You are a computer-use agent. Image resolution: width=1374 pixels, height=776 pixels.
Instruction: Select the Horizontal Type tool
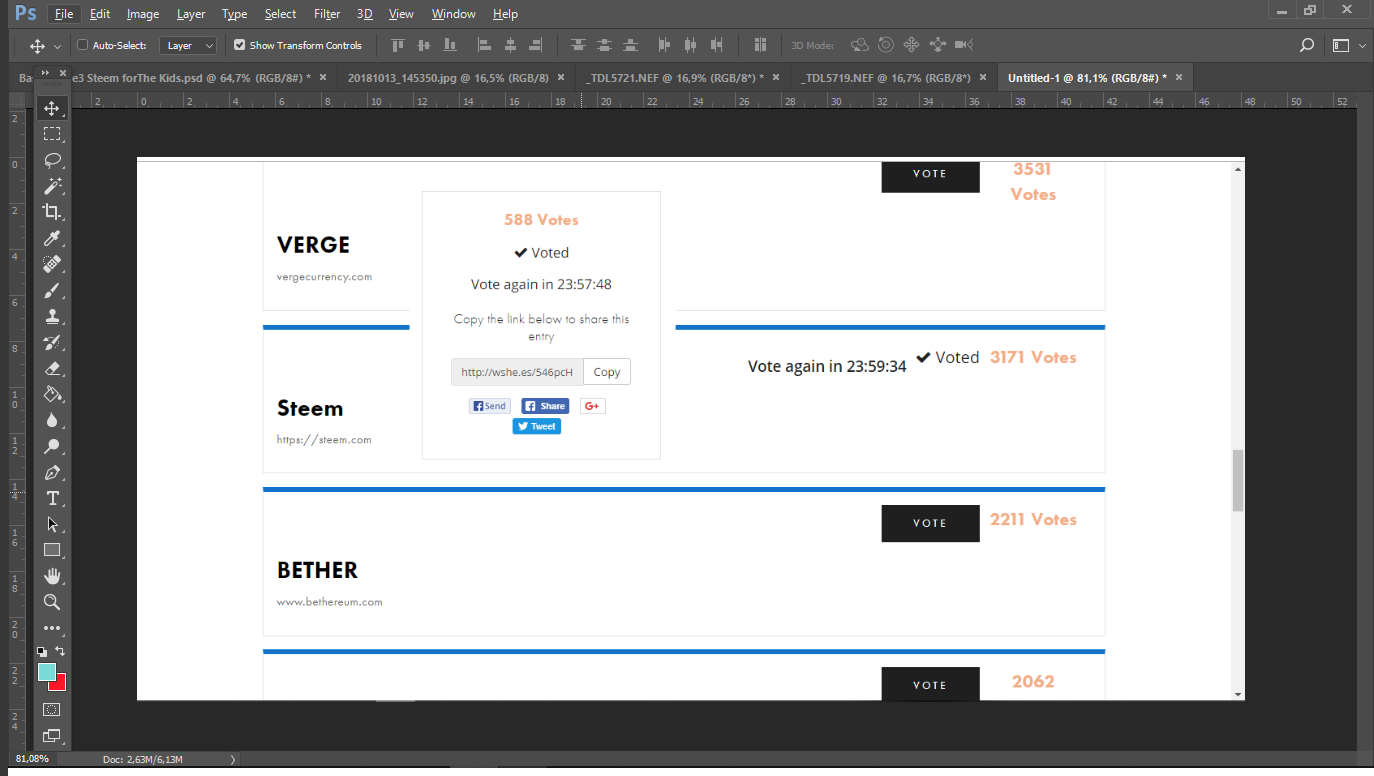click(x=52, y=498)
